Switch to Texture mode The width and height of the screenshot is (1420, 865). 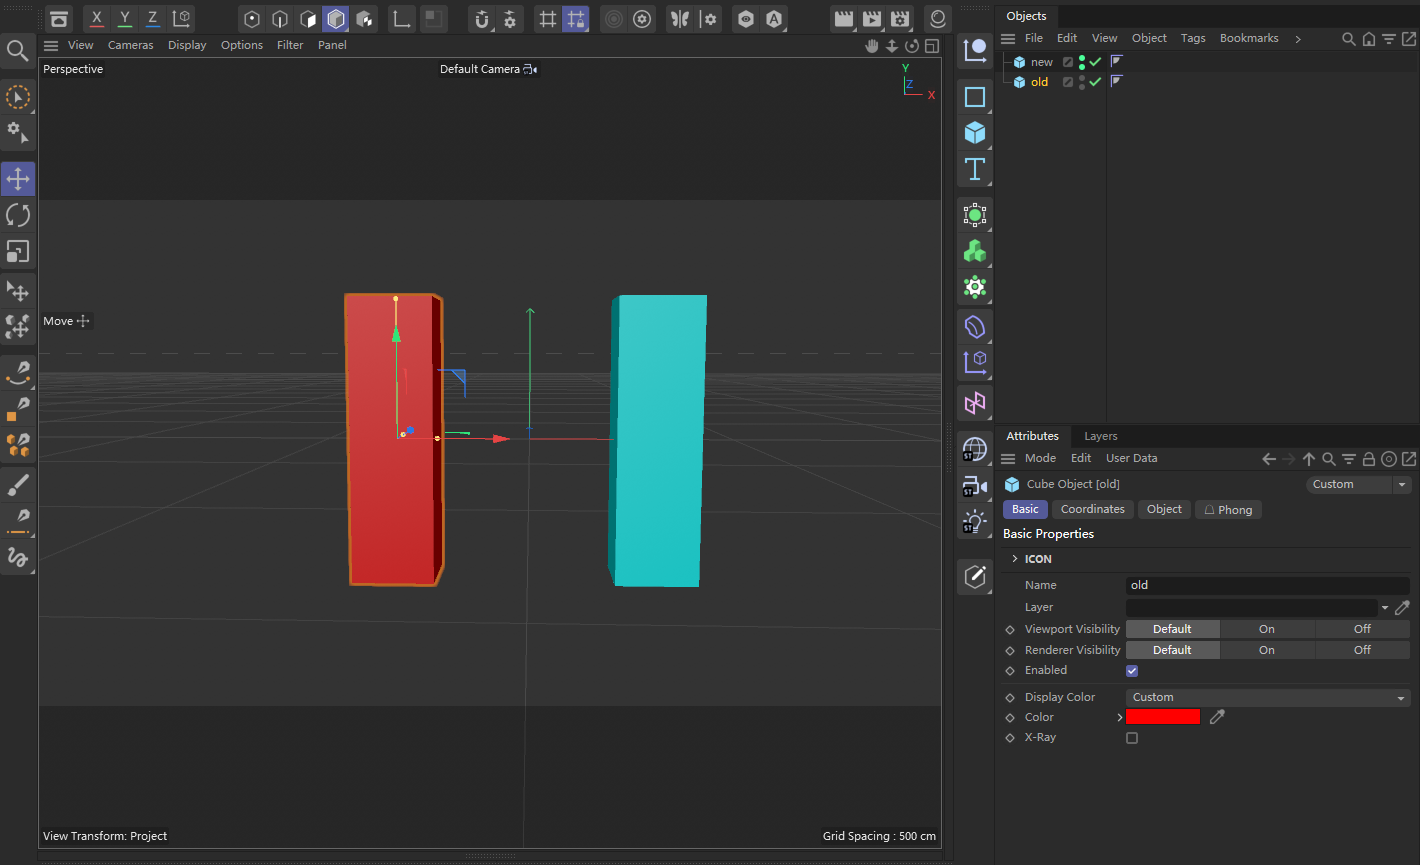pyautogui.click(x=365, y=18)
